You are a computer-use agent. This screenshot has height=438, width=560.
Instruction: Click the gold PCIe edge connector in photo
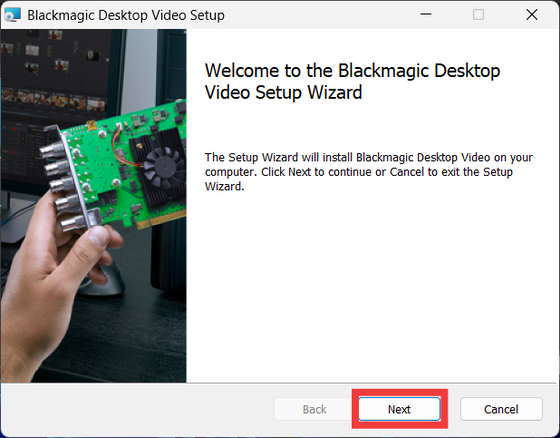click(161, 219)
